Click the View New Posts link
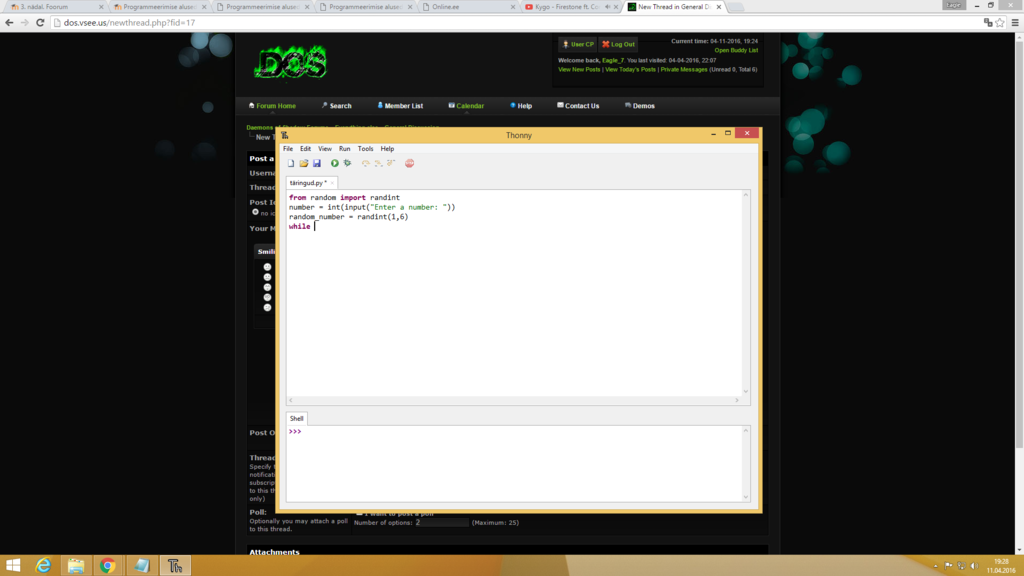This screenshot has height=576, width=1024. coord(579,69)
